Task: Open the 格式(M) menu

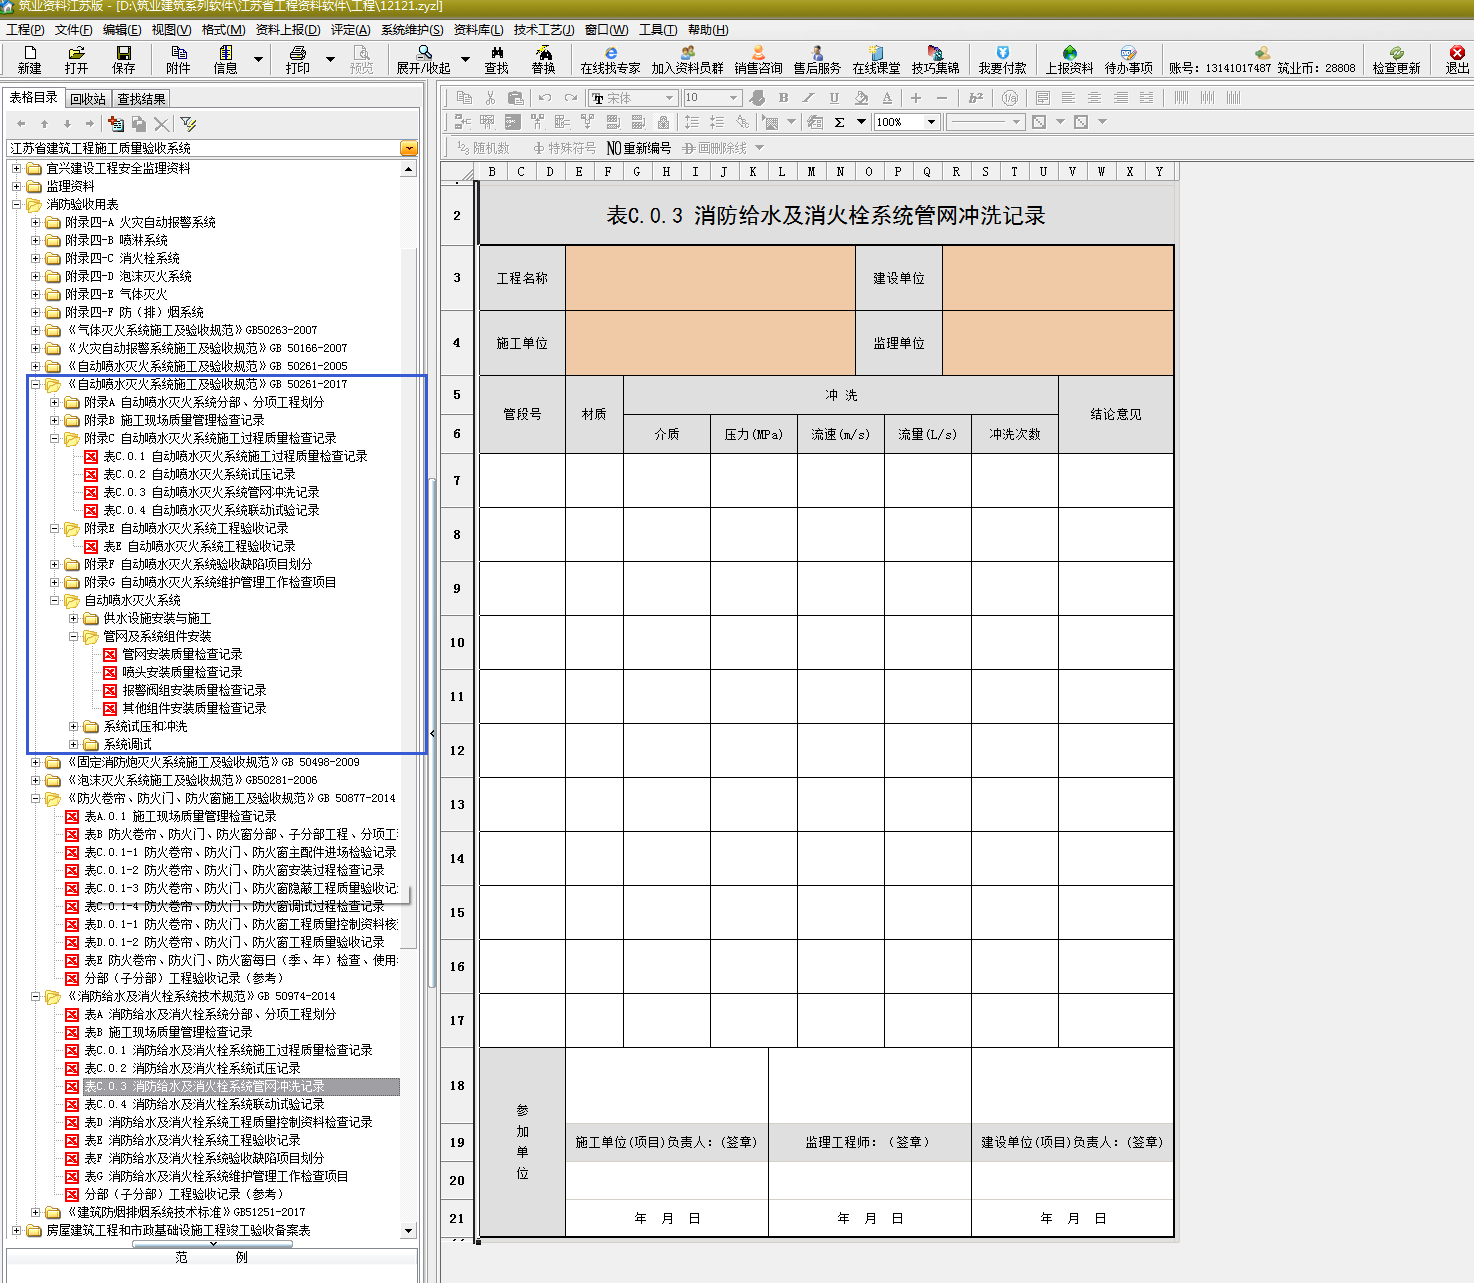Action: tap(223, 30)
